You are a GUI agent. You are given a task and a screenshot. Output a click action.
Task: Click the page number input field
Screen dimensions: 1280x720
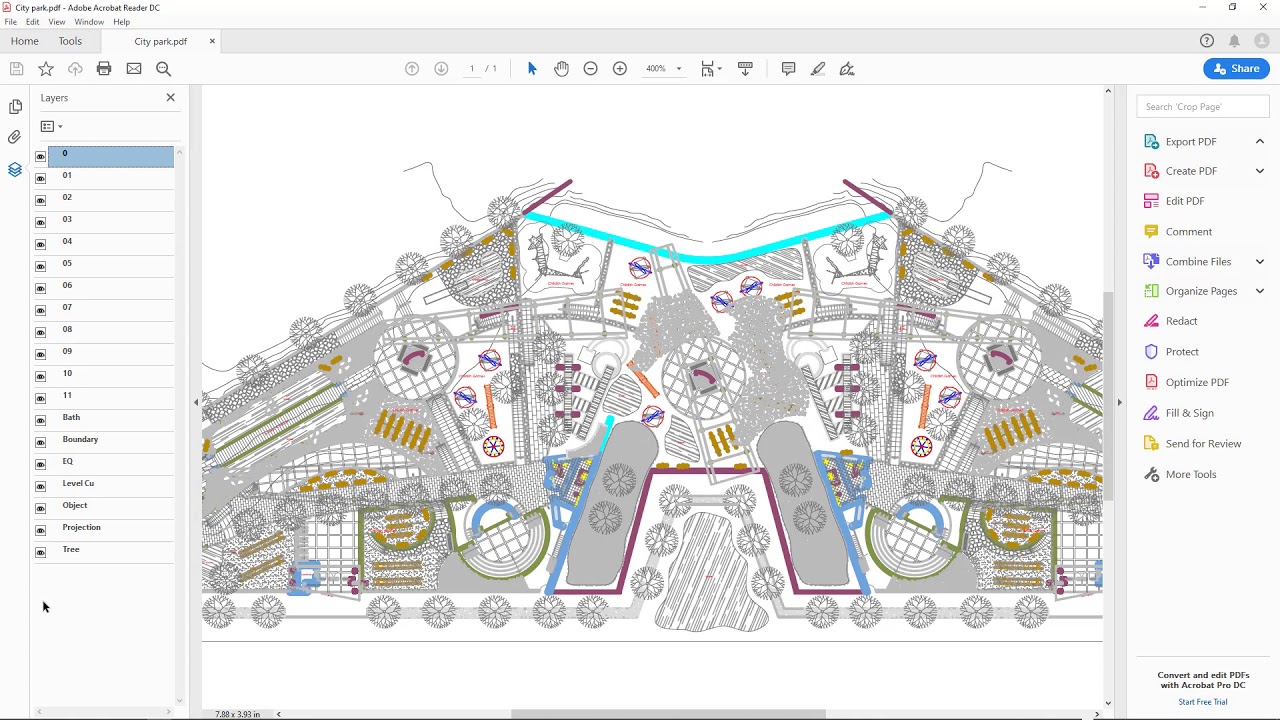pyautogui.click(x=472, y=69)
